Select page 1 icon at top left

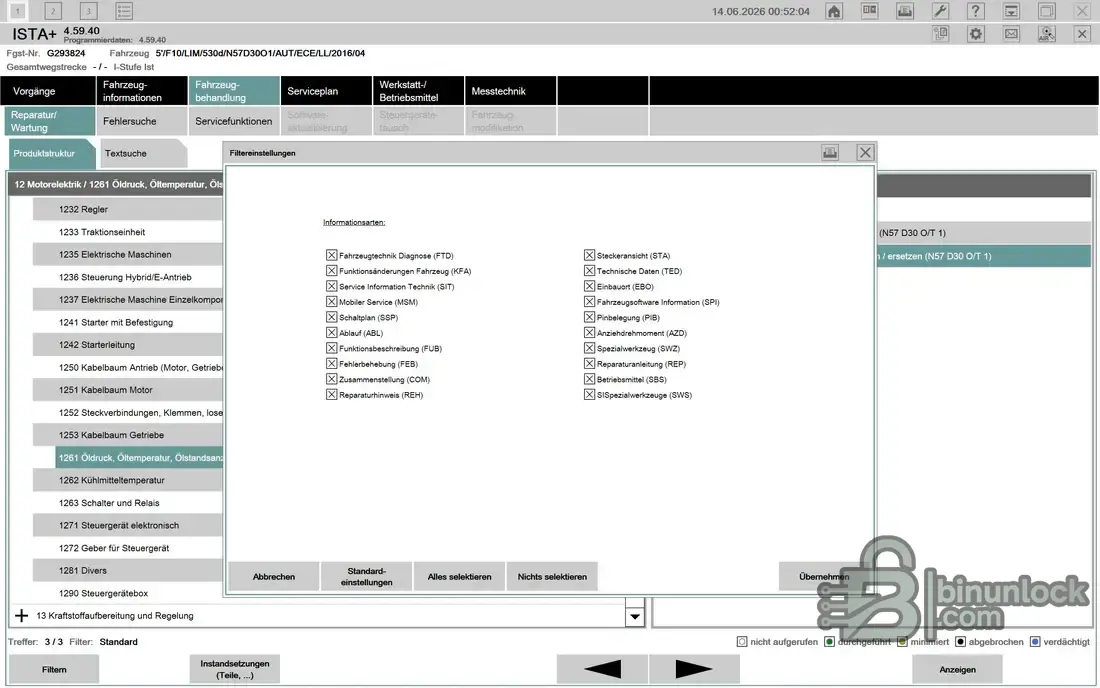(18, 11)
